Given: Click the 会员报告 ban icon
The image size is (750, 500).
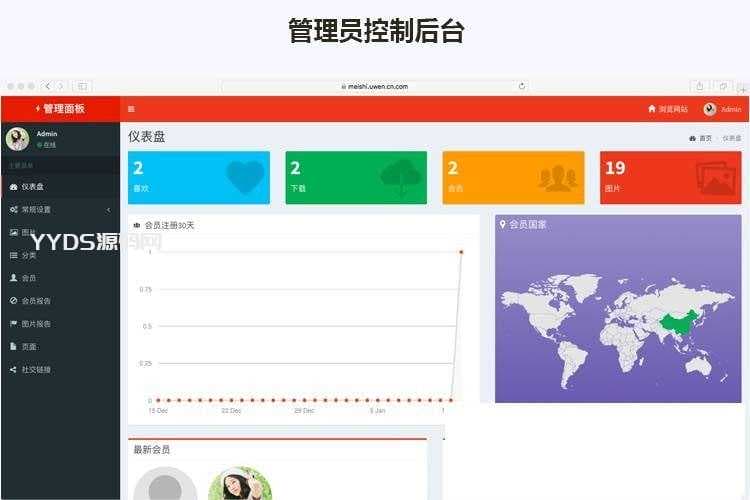Looking at the screenshot, I should [x=13, y=300].
